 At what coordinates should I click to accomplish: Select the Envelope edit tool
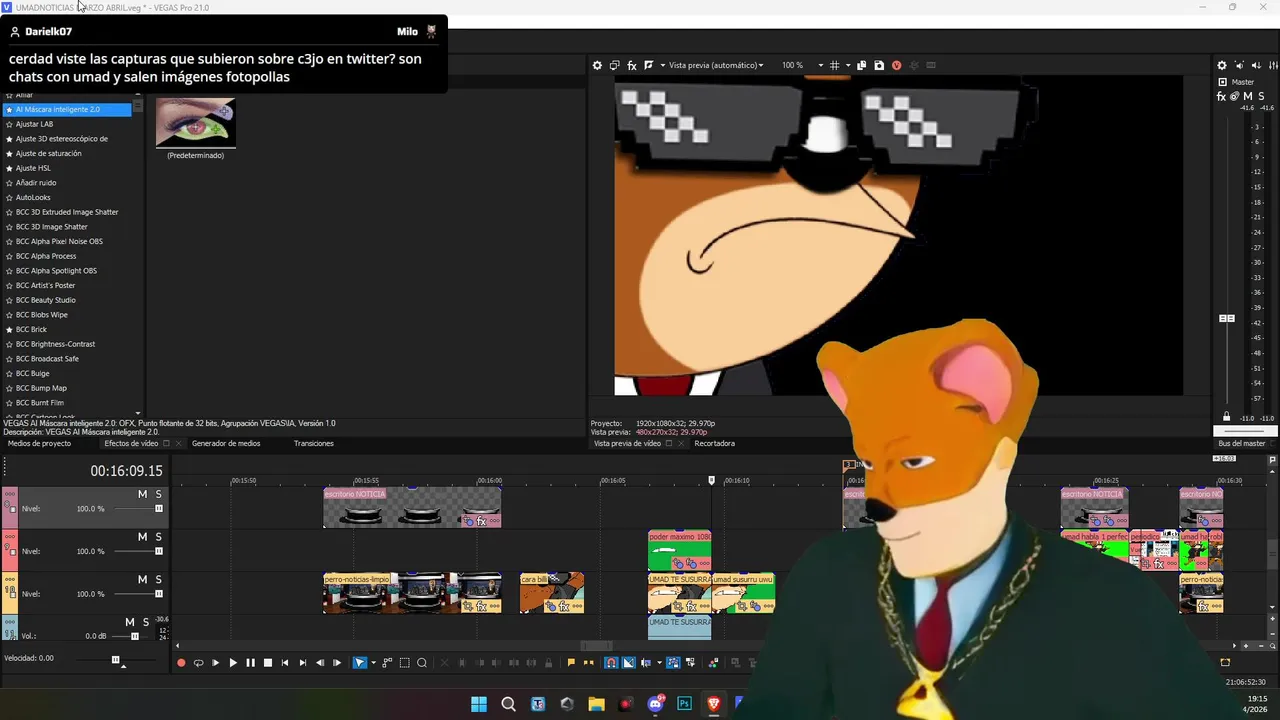(387, 662)
